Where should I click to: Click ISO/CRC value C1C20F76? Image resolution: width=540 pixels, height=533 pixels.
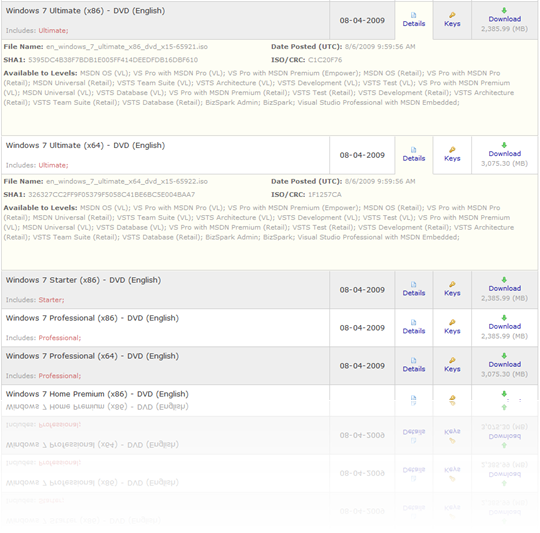(x=325, y=60)
